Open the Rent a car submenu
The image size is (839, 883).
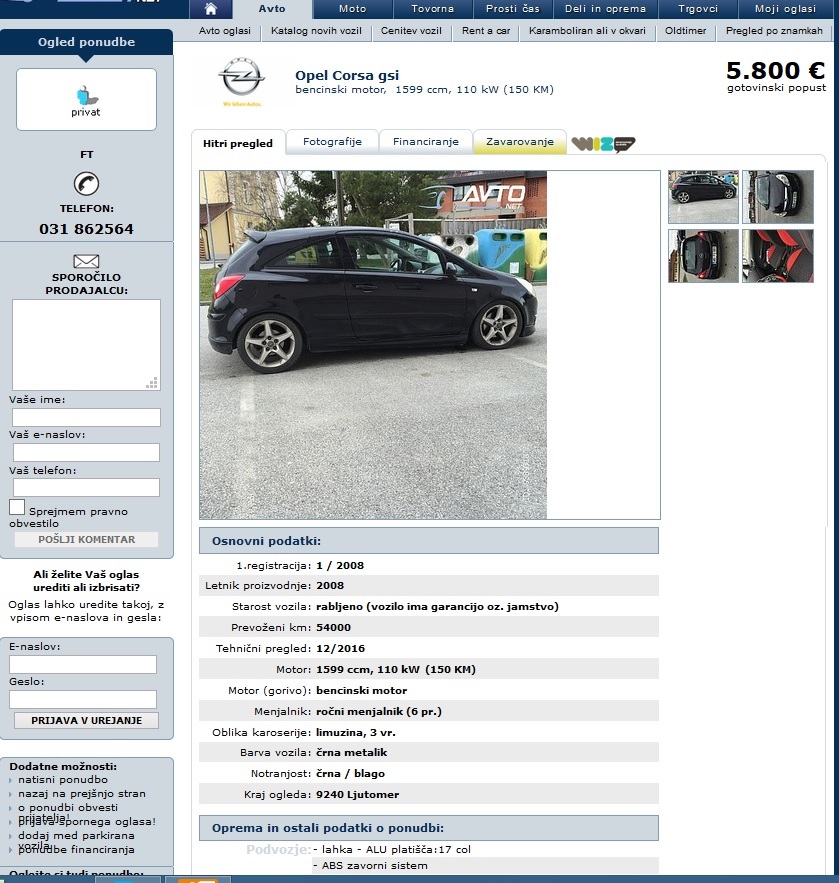coord(486,31)
